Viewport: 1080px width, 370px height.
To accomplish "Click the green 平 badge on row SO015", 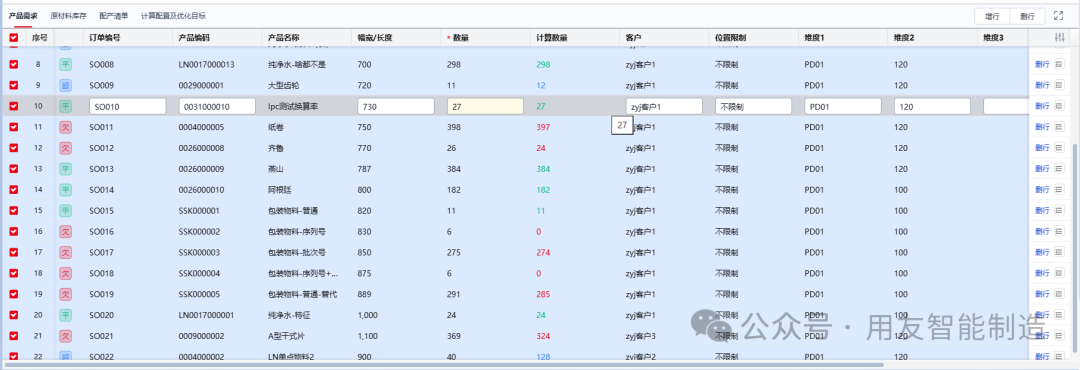I will point(65,211).
